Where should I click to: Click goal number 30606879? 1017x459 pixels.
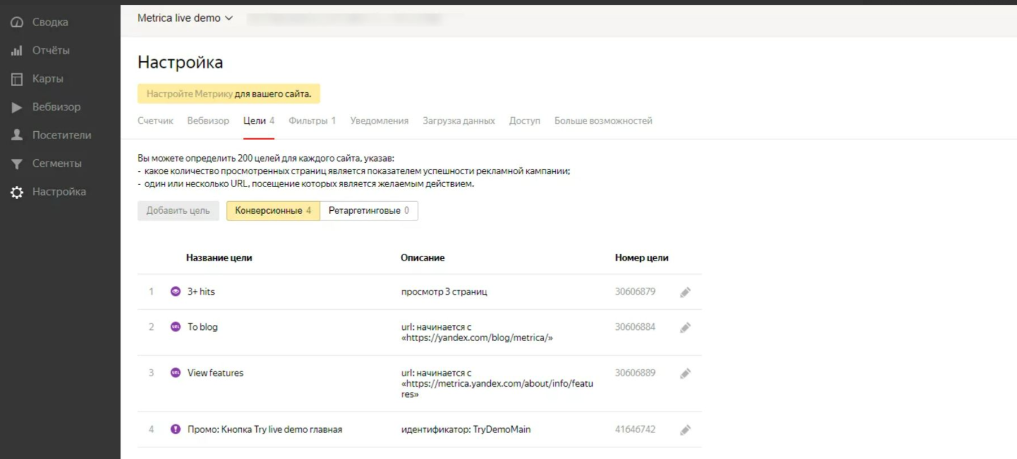point(635,292)
